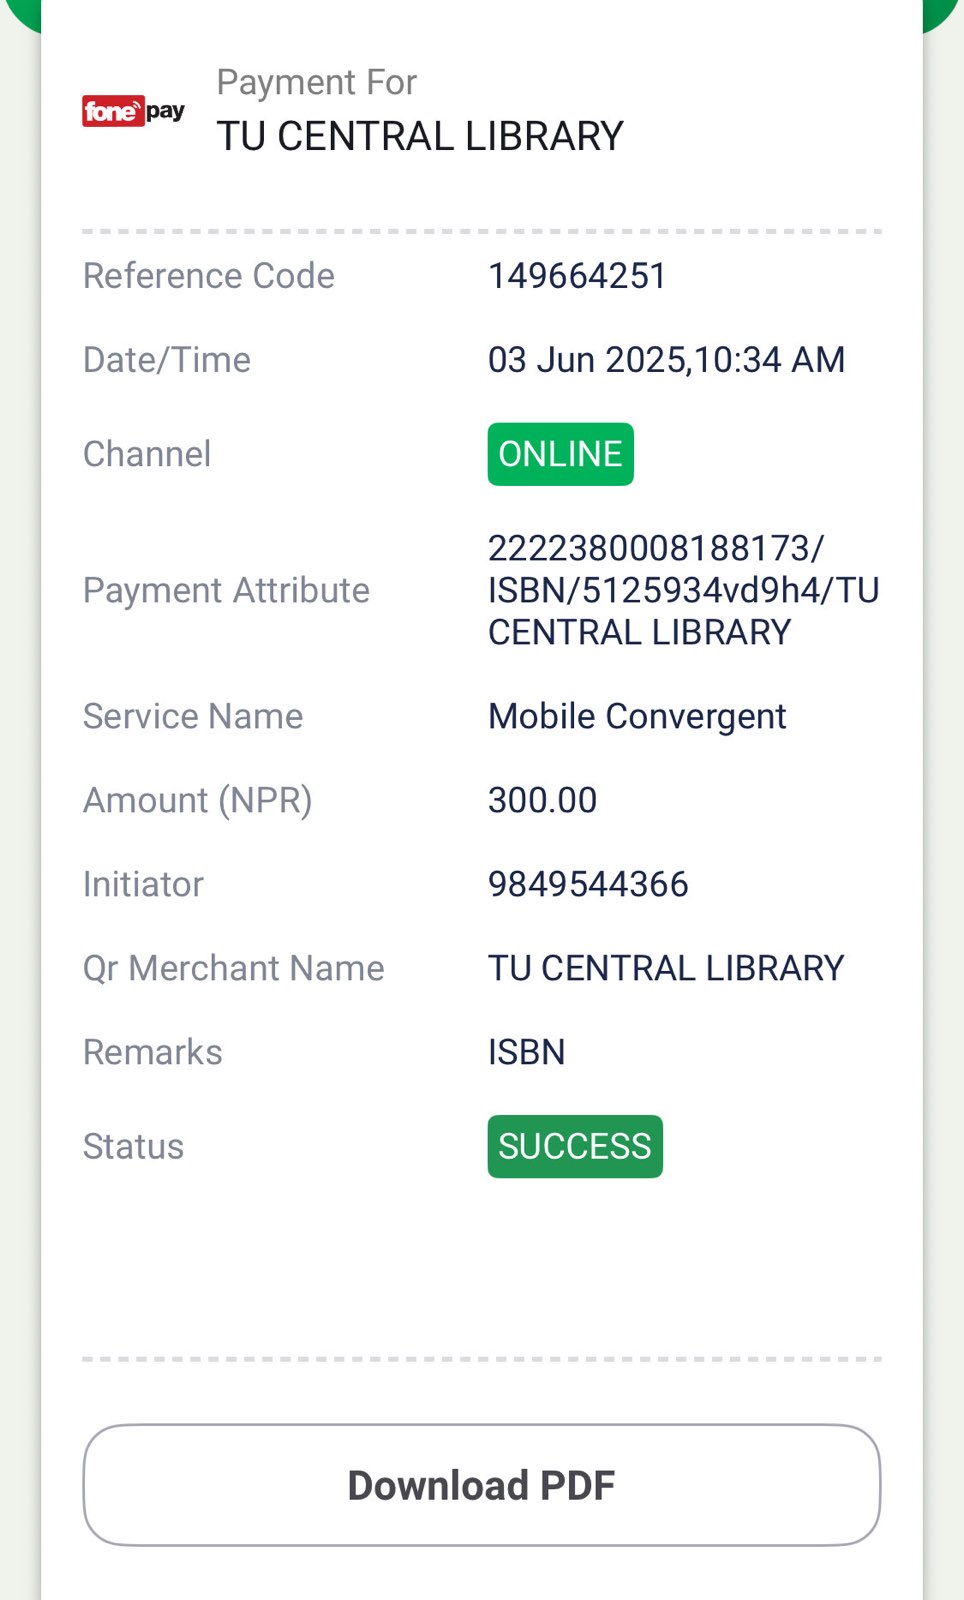Click the reference code 149664251

click(577, 276)
